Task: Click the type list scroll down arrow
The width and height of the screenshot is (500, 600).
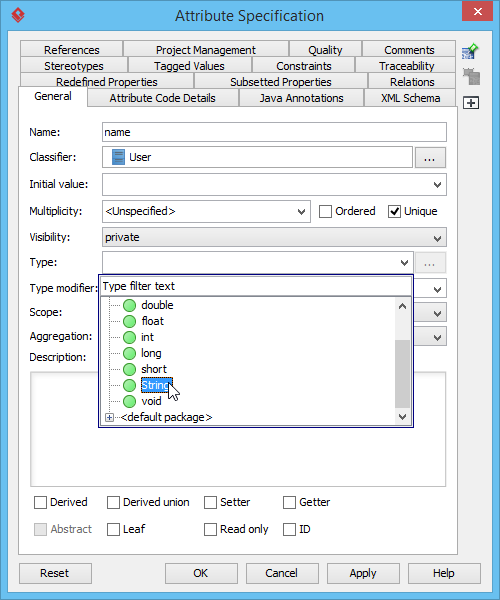Action: click(402, 417)
